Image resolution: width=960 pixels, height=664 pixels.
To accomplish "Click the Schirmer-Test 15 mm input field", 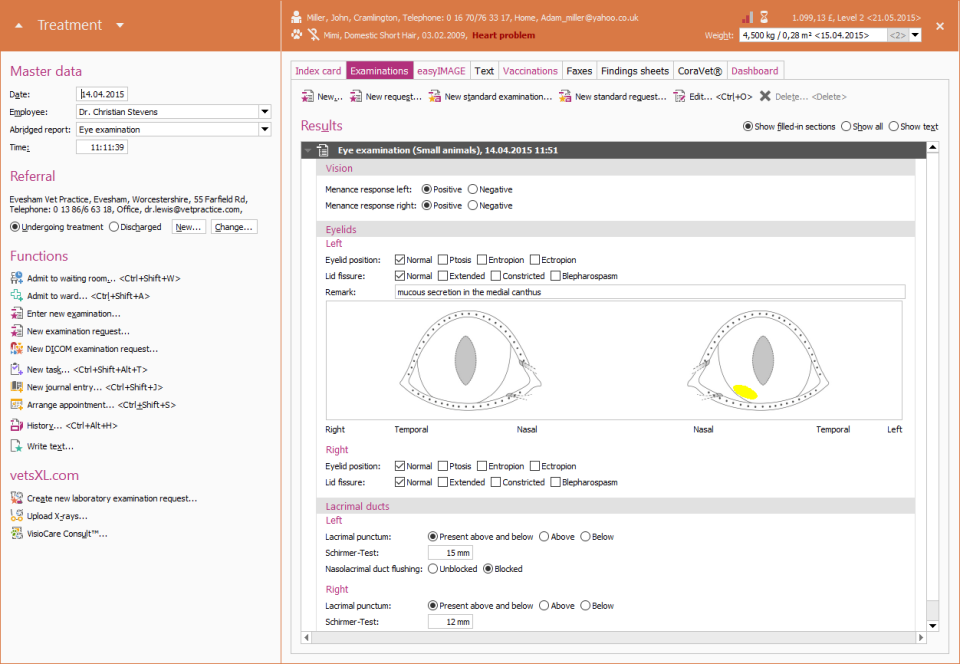I will (450, 552).
